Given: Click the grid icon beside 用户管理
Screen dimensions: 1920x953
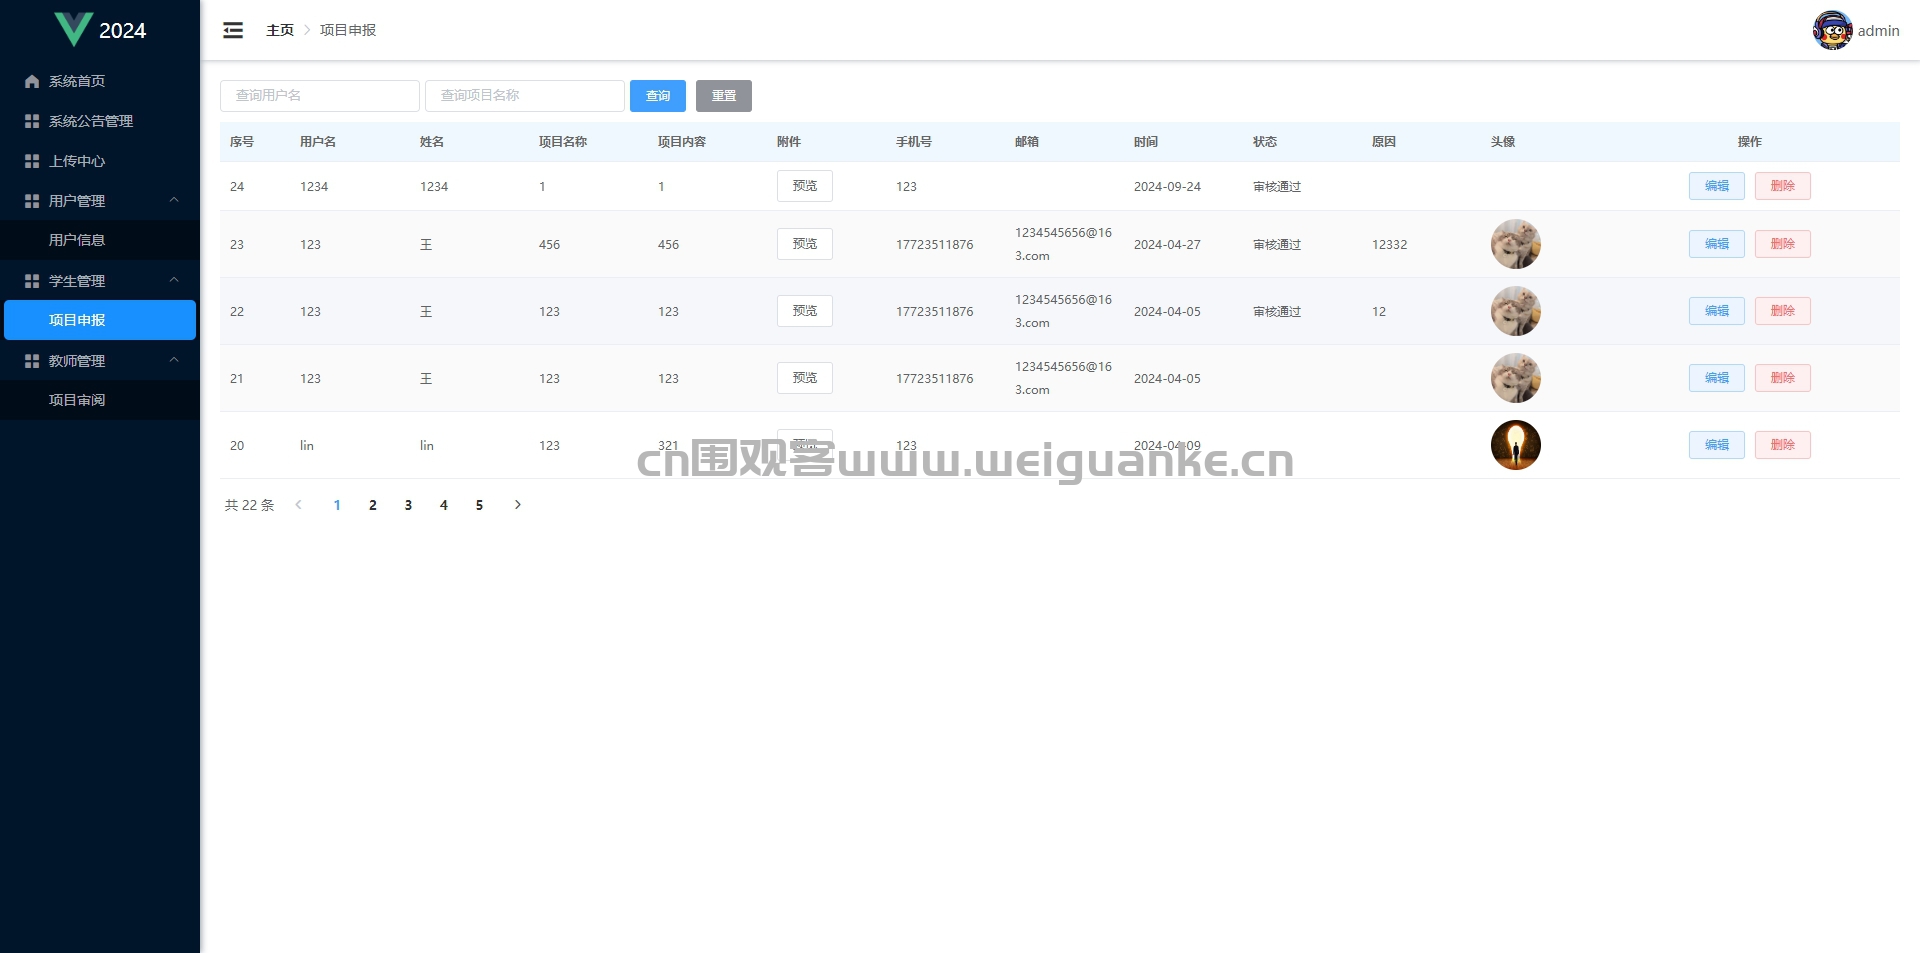Looking at the screenshot, I should pyautogui.click(x=32, y=201).
